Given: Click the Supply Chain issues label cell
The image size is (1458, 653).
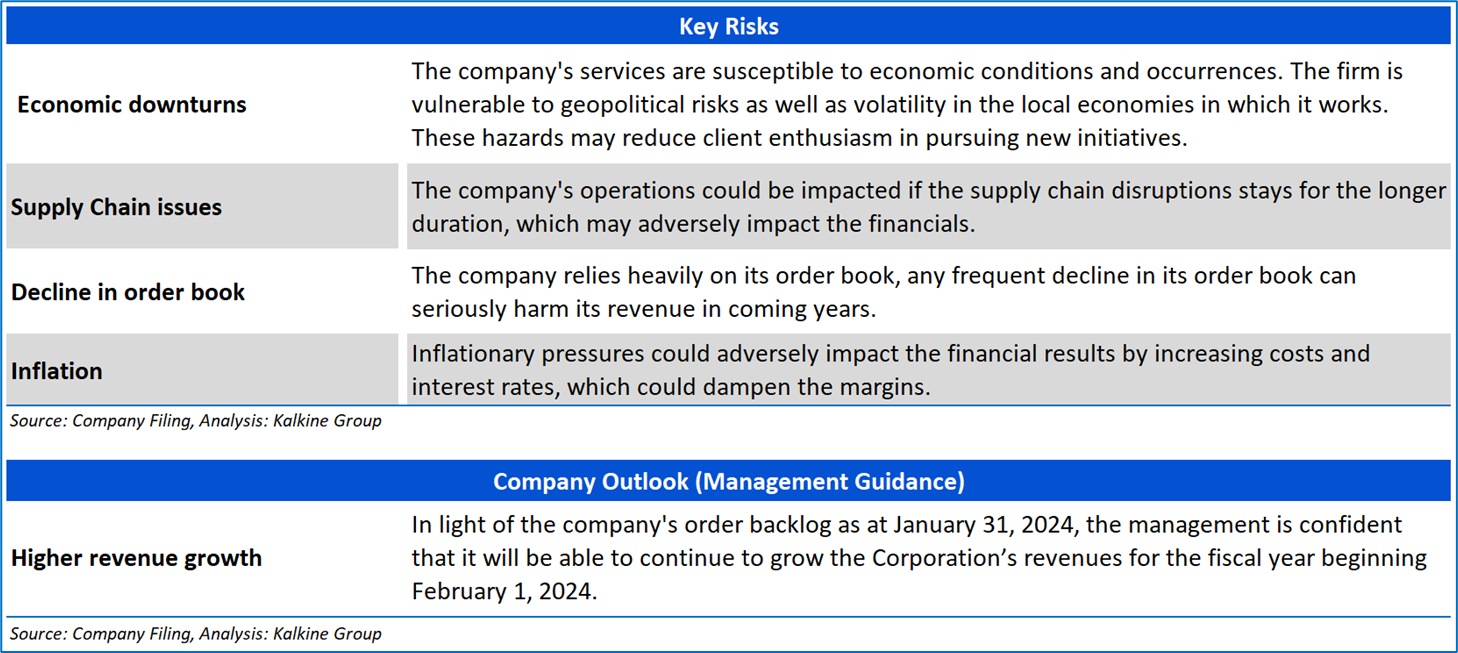Looking at the screenshot, I should point(116,207).
